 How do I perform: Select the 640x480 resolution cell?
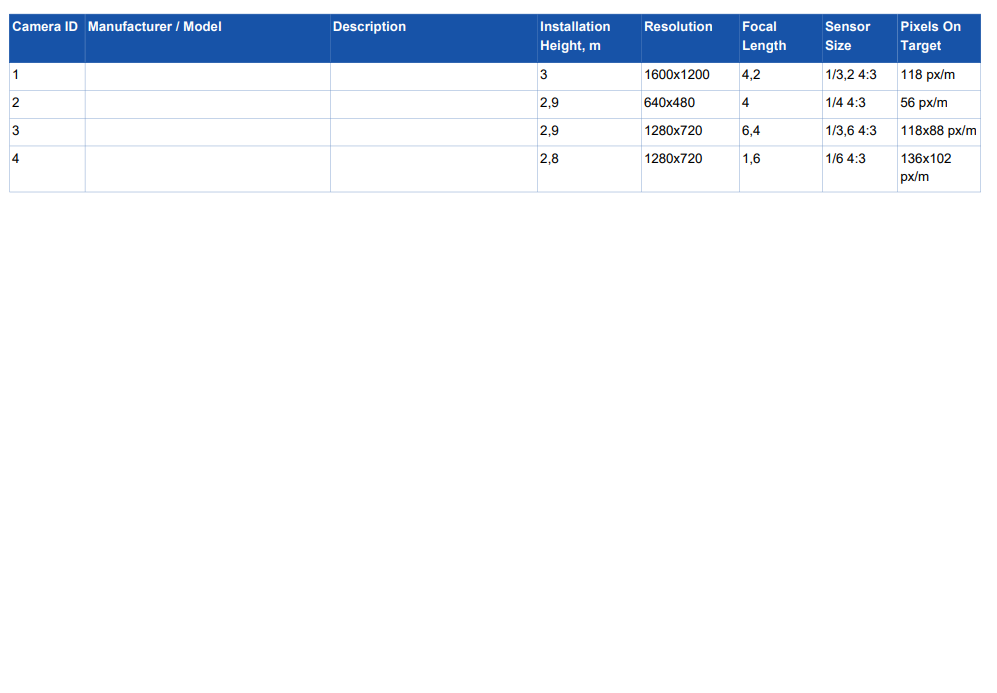click(669, 103)
